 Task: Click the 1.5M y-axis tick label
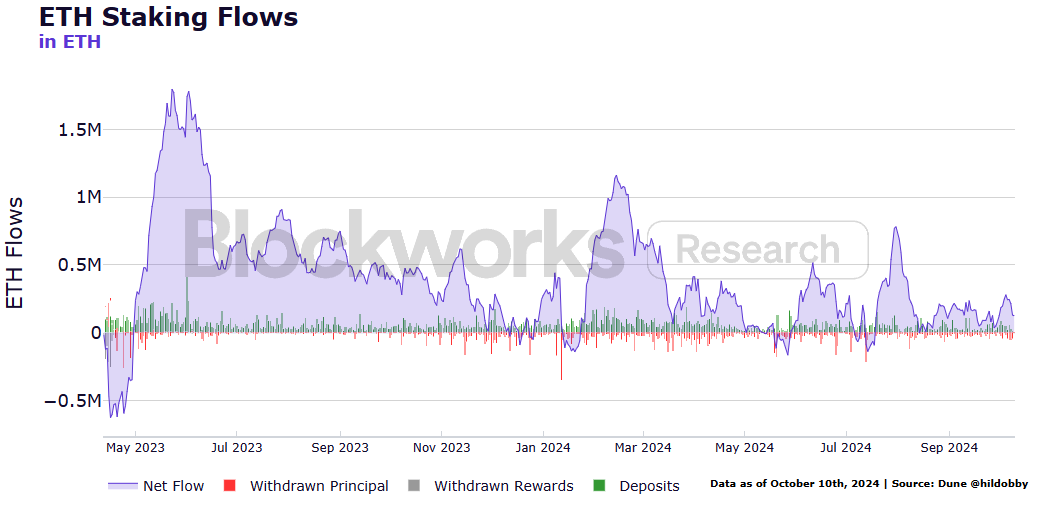click(79, 129)
